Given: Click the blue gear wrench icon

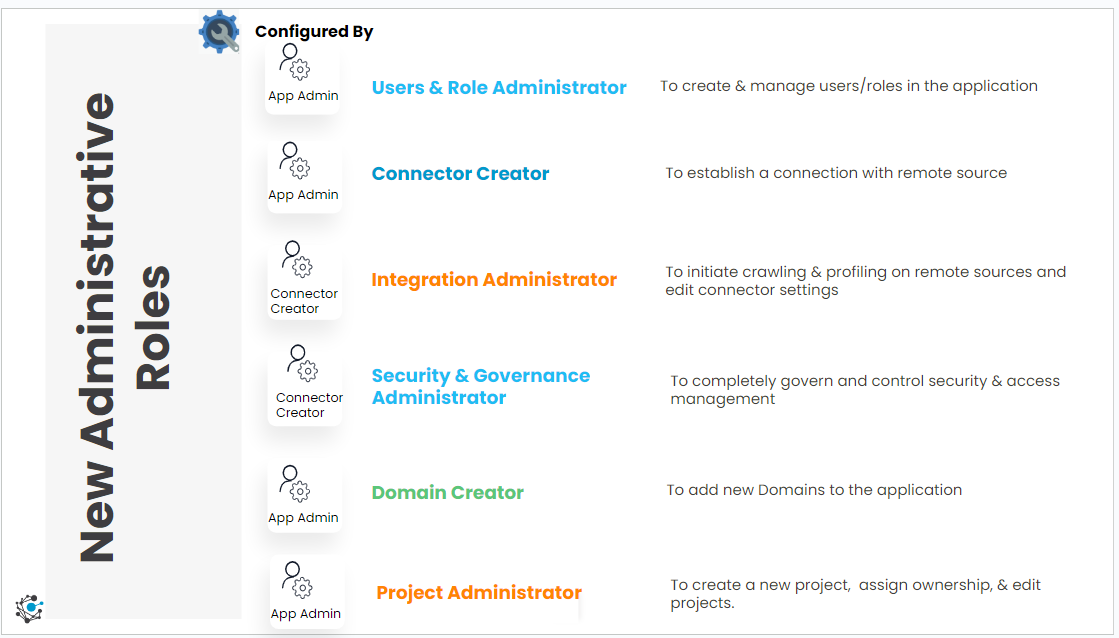Looking at the screenshot, I should click(219, 32).
